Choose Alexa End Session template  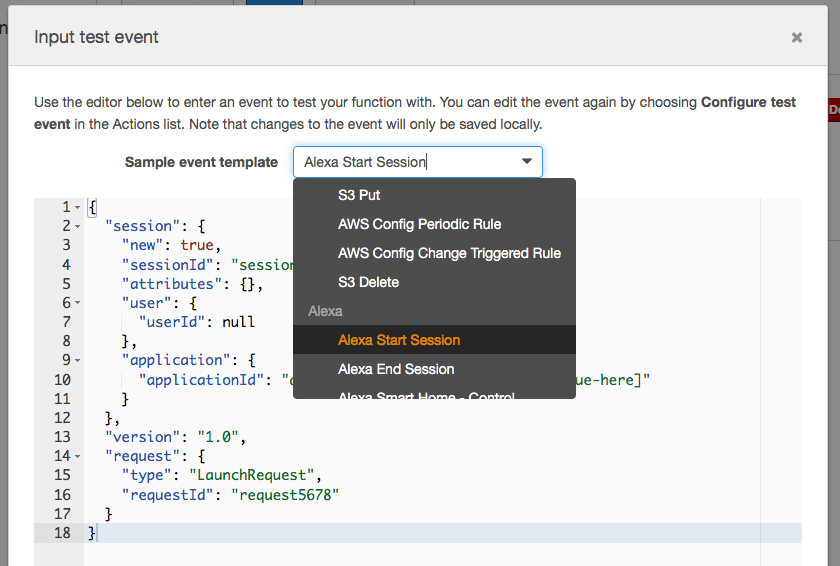click(x=396, y=369)
